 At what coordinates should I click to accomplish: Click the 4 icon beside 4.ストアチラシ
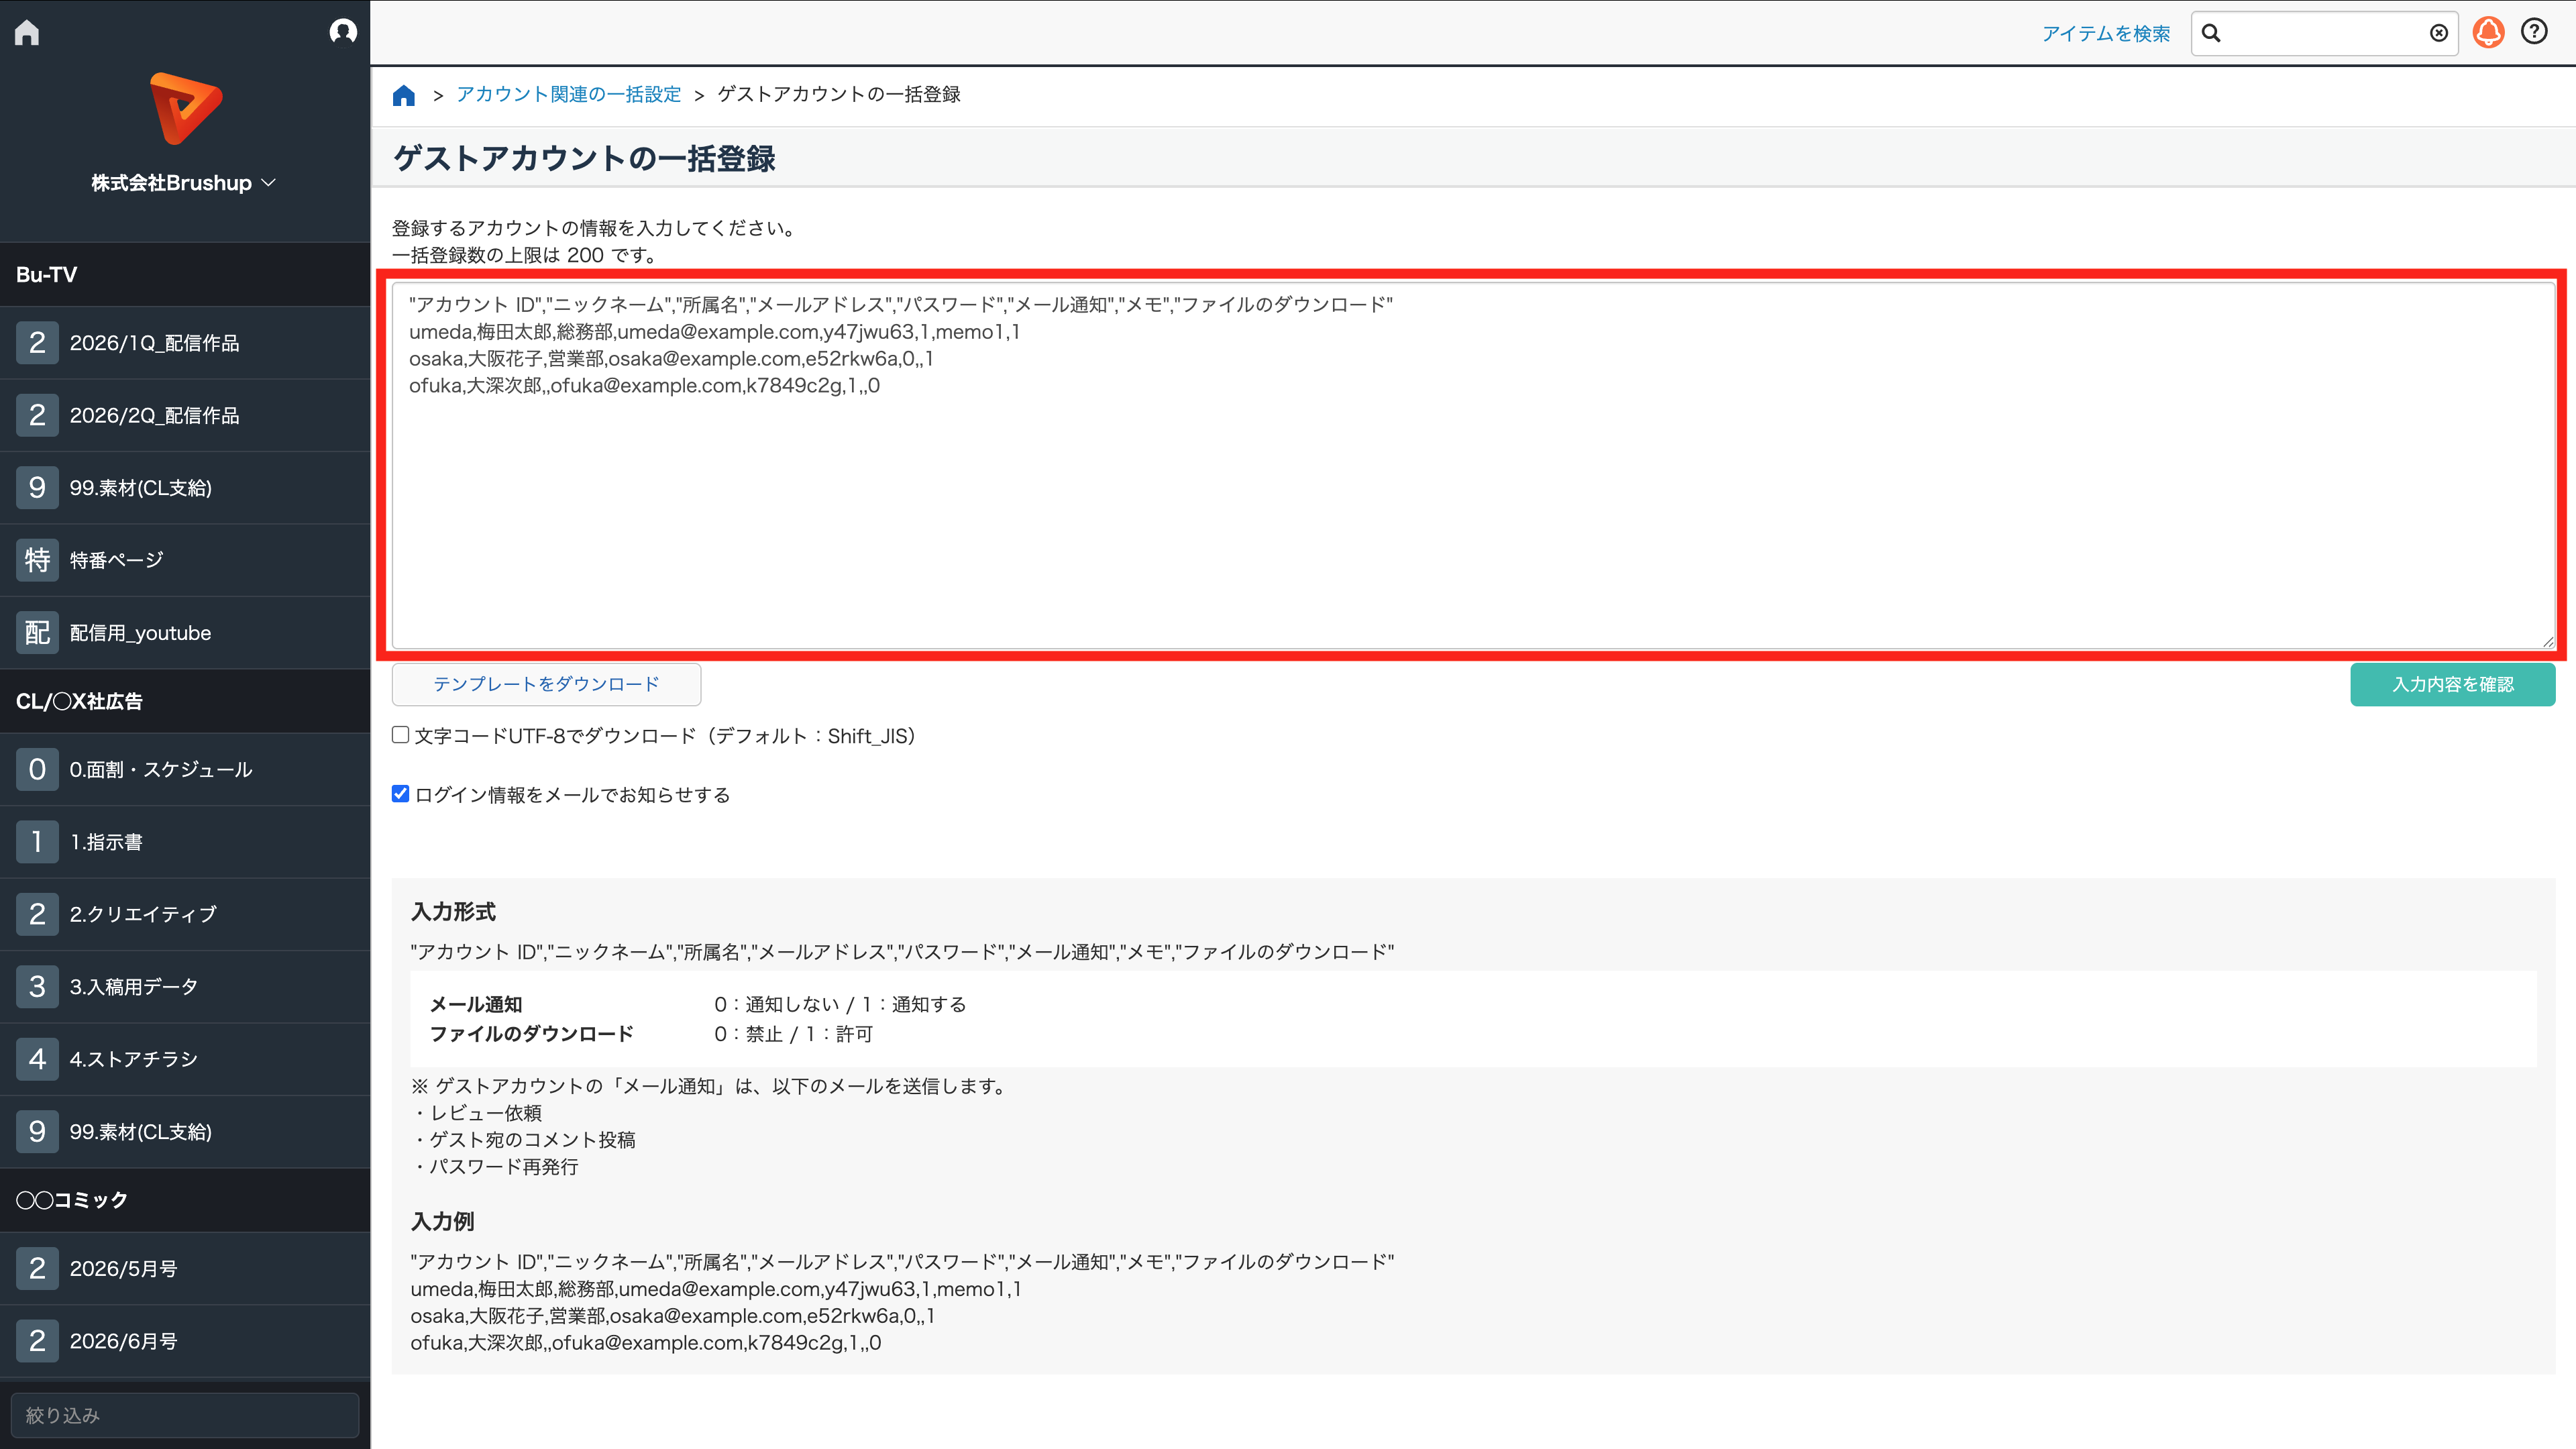[x=37, y=1059]
